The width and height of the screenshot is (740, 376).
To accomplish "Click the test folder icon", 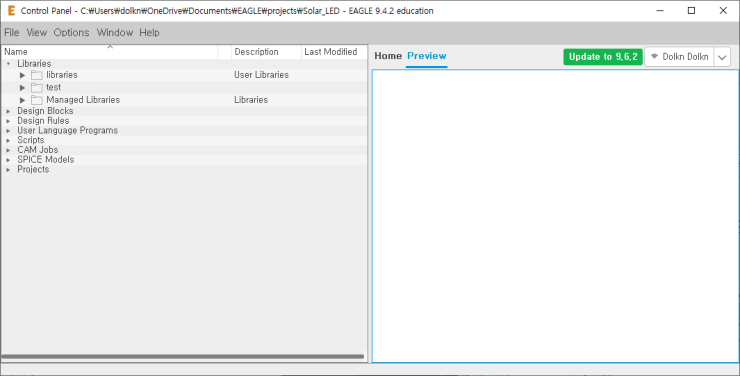I will click(37, 87).
